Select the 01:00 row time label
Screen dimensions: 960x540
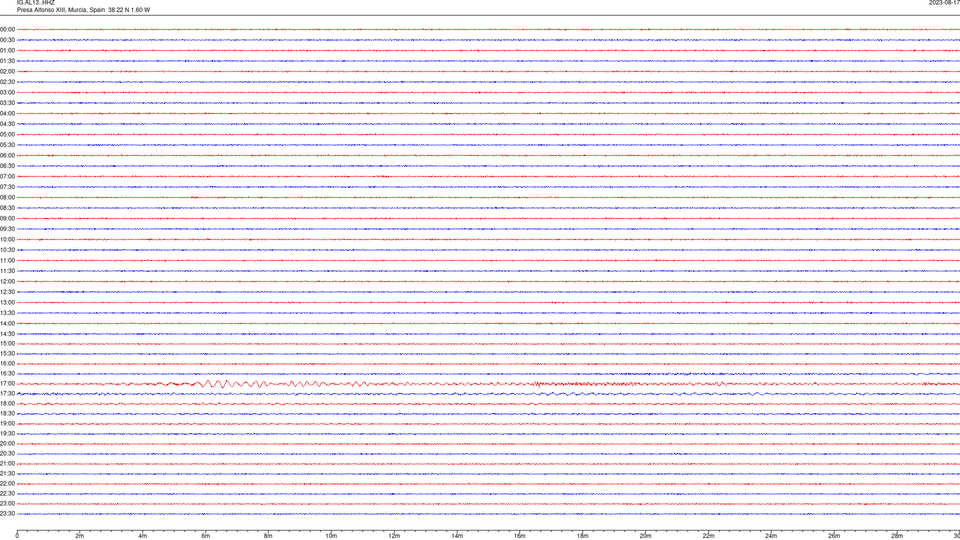7,51
